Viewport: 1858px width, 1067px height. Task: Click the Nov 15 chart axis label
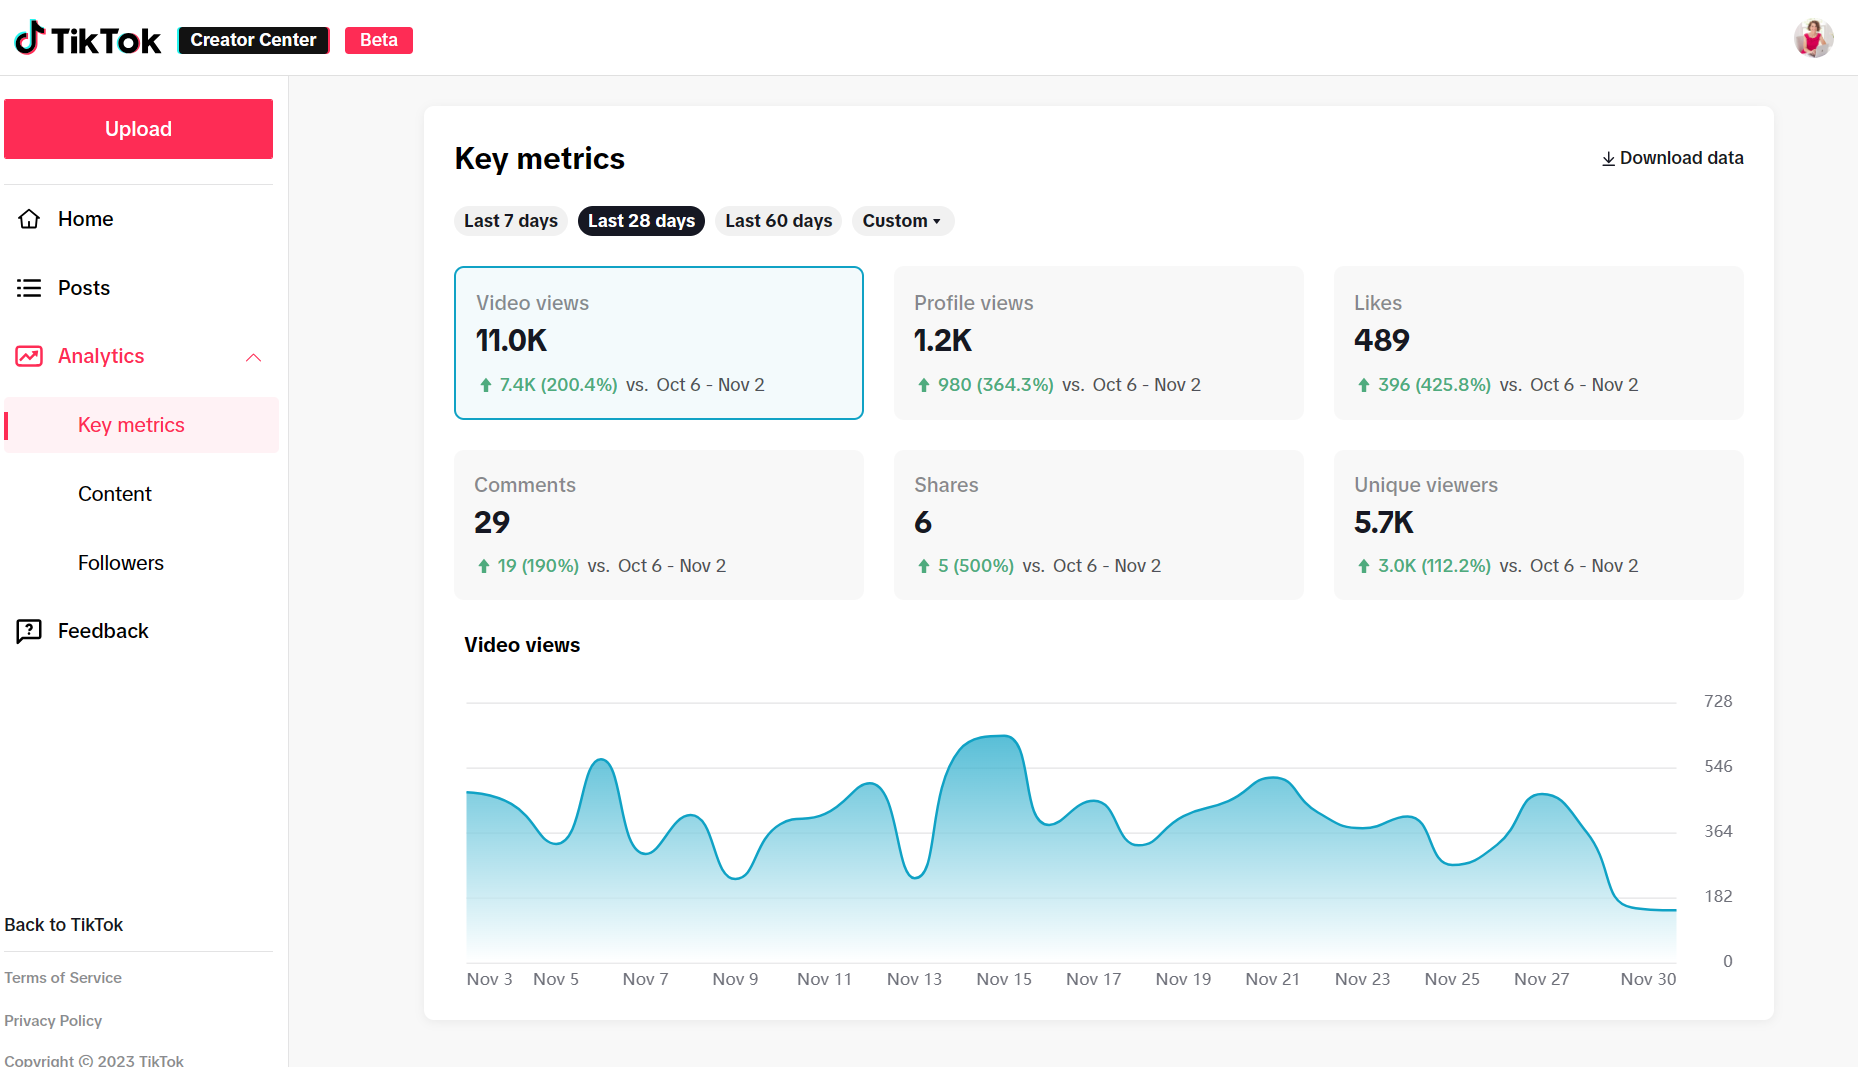pos(1004,979)
